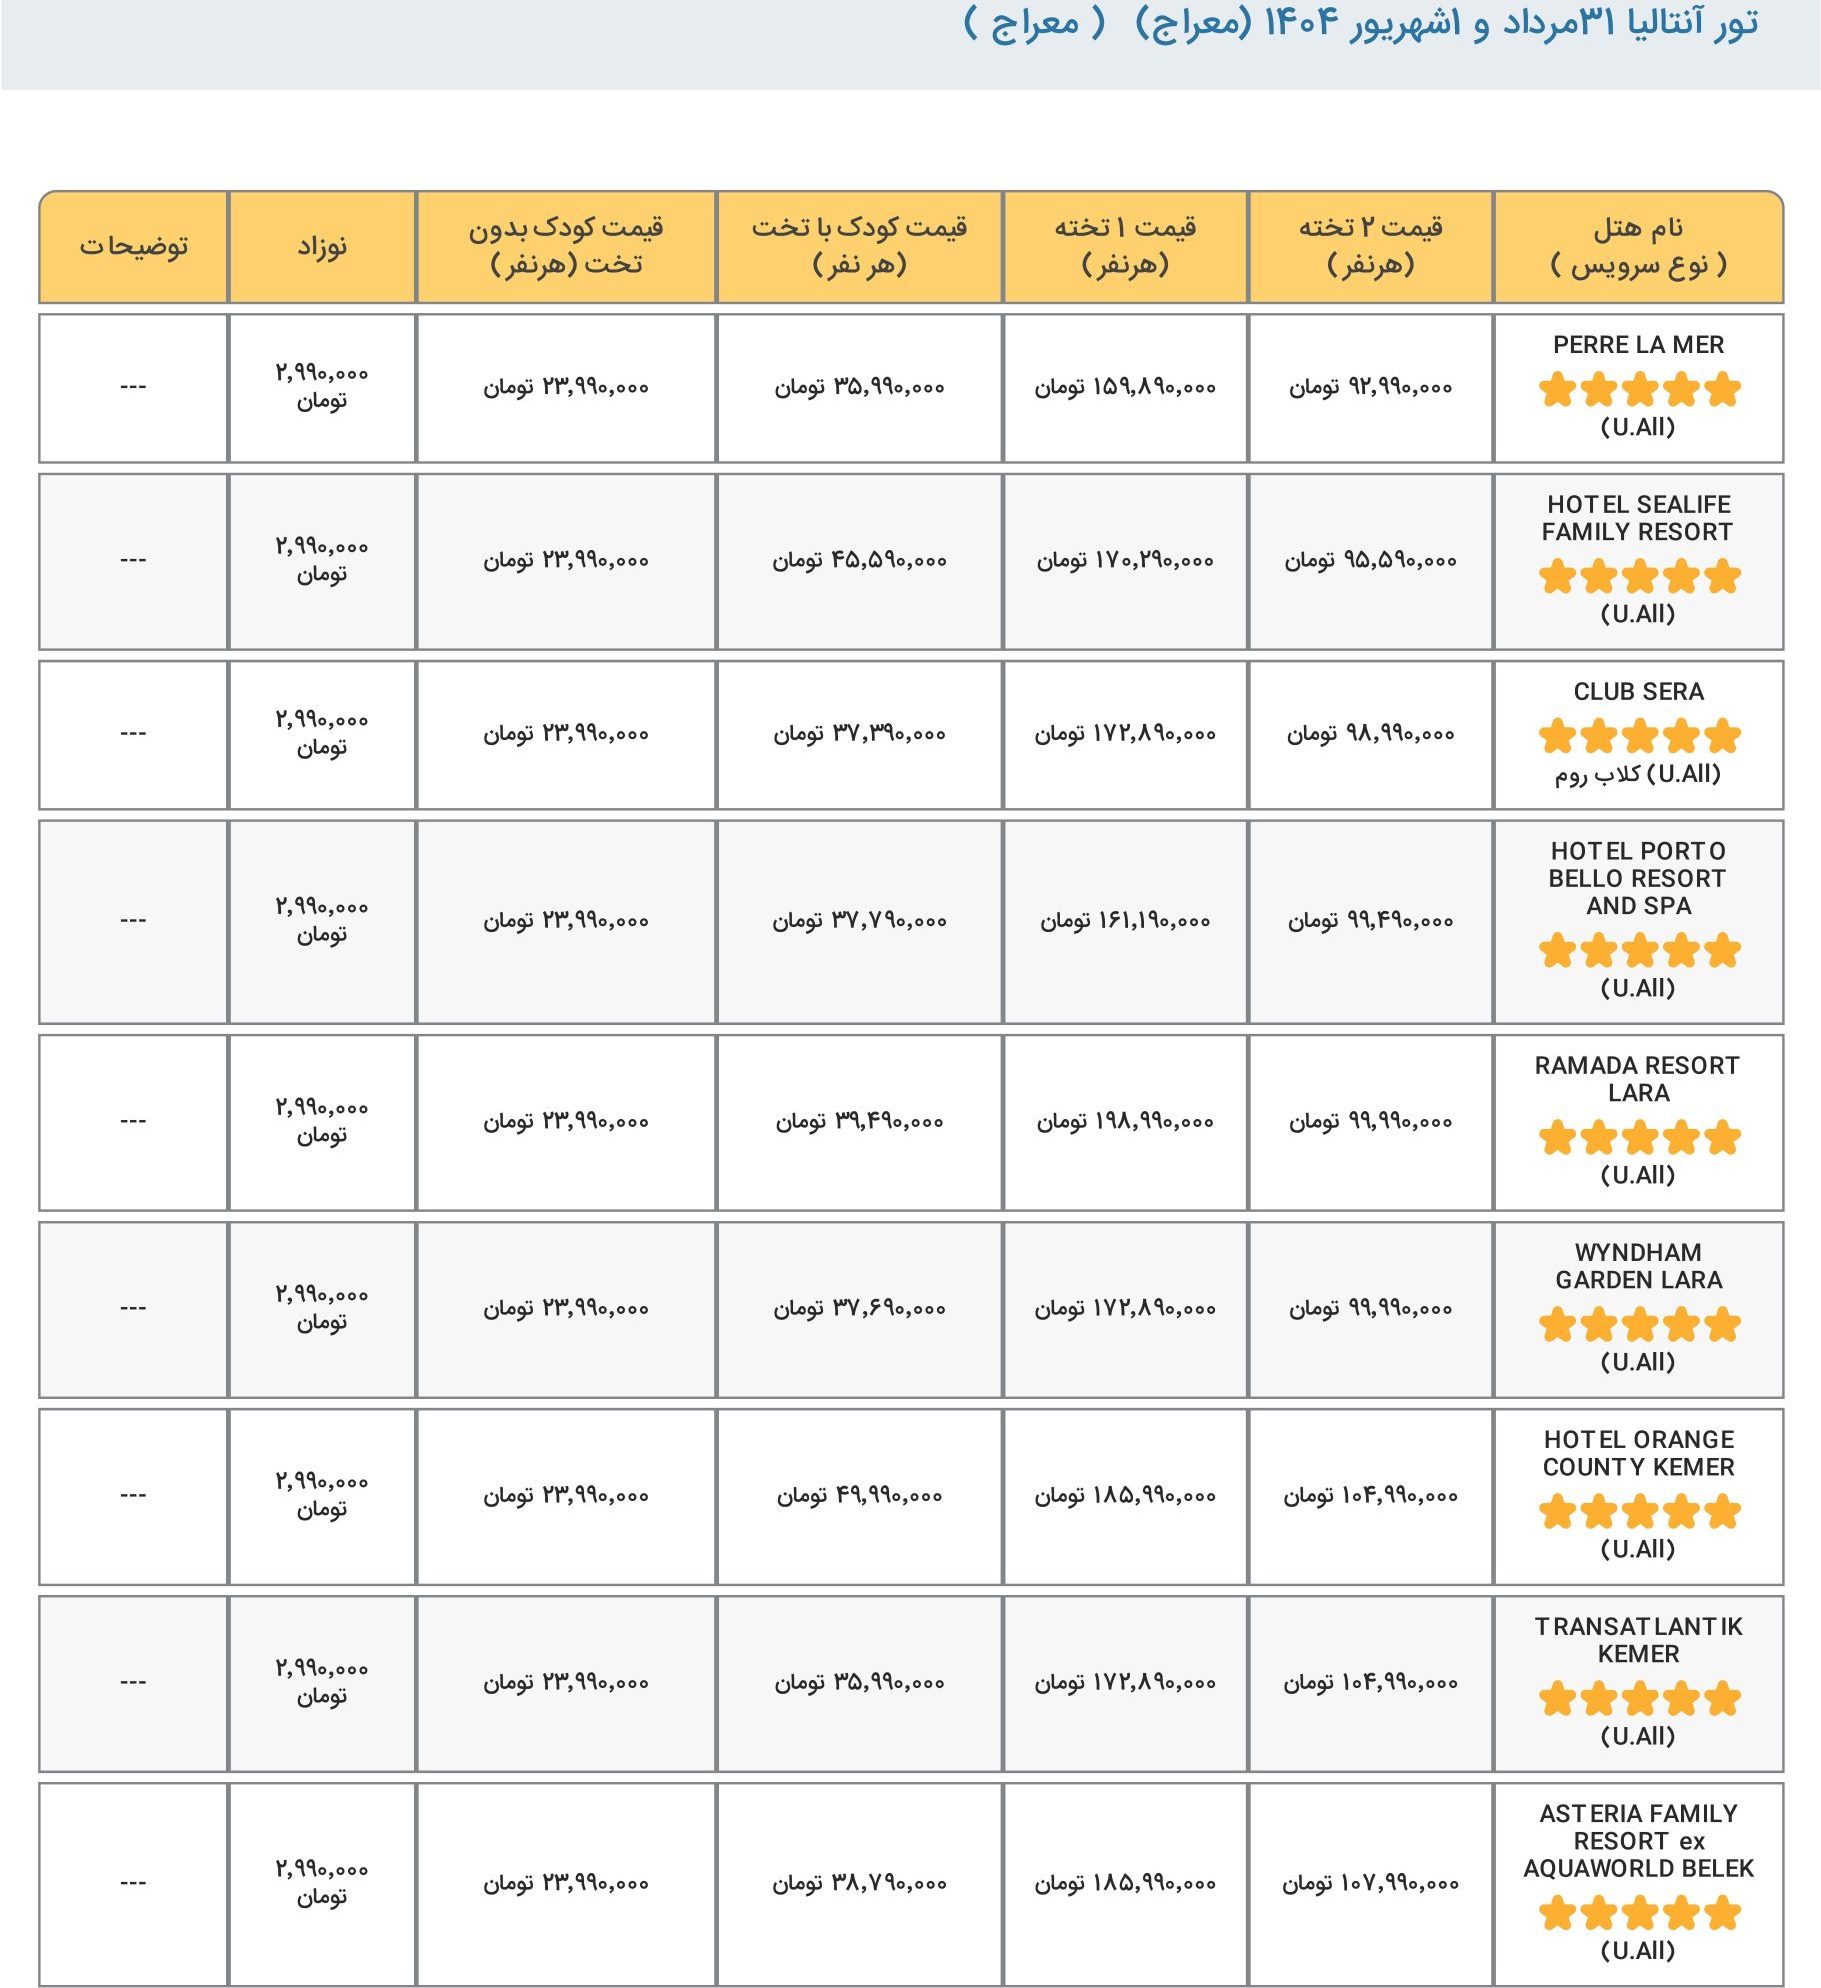This screenshot has height=1988, width=1821.
Task: Select child-with-bed price ۴۹,۹۹۰,۰۰۰ تومان
Action: 859,1496
